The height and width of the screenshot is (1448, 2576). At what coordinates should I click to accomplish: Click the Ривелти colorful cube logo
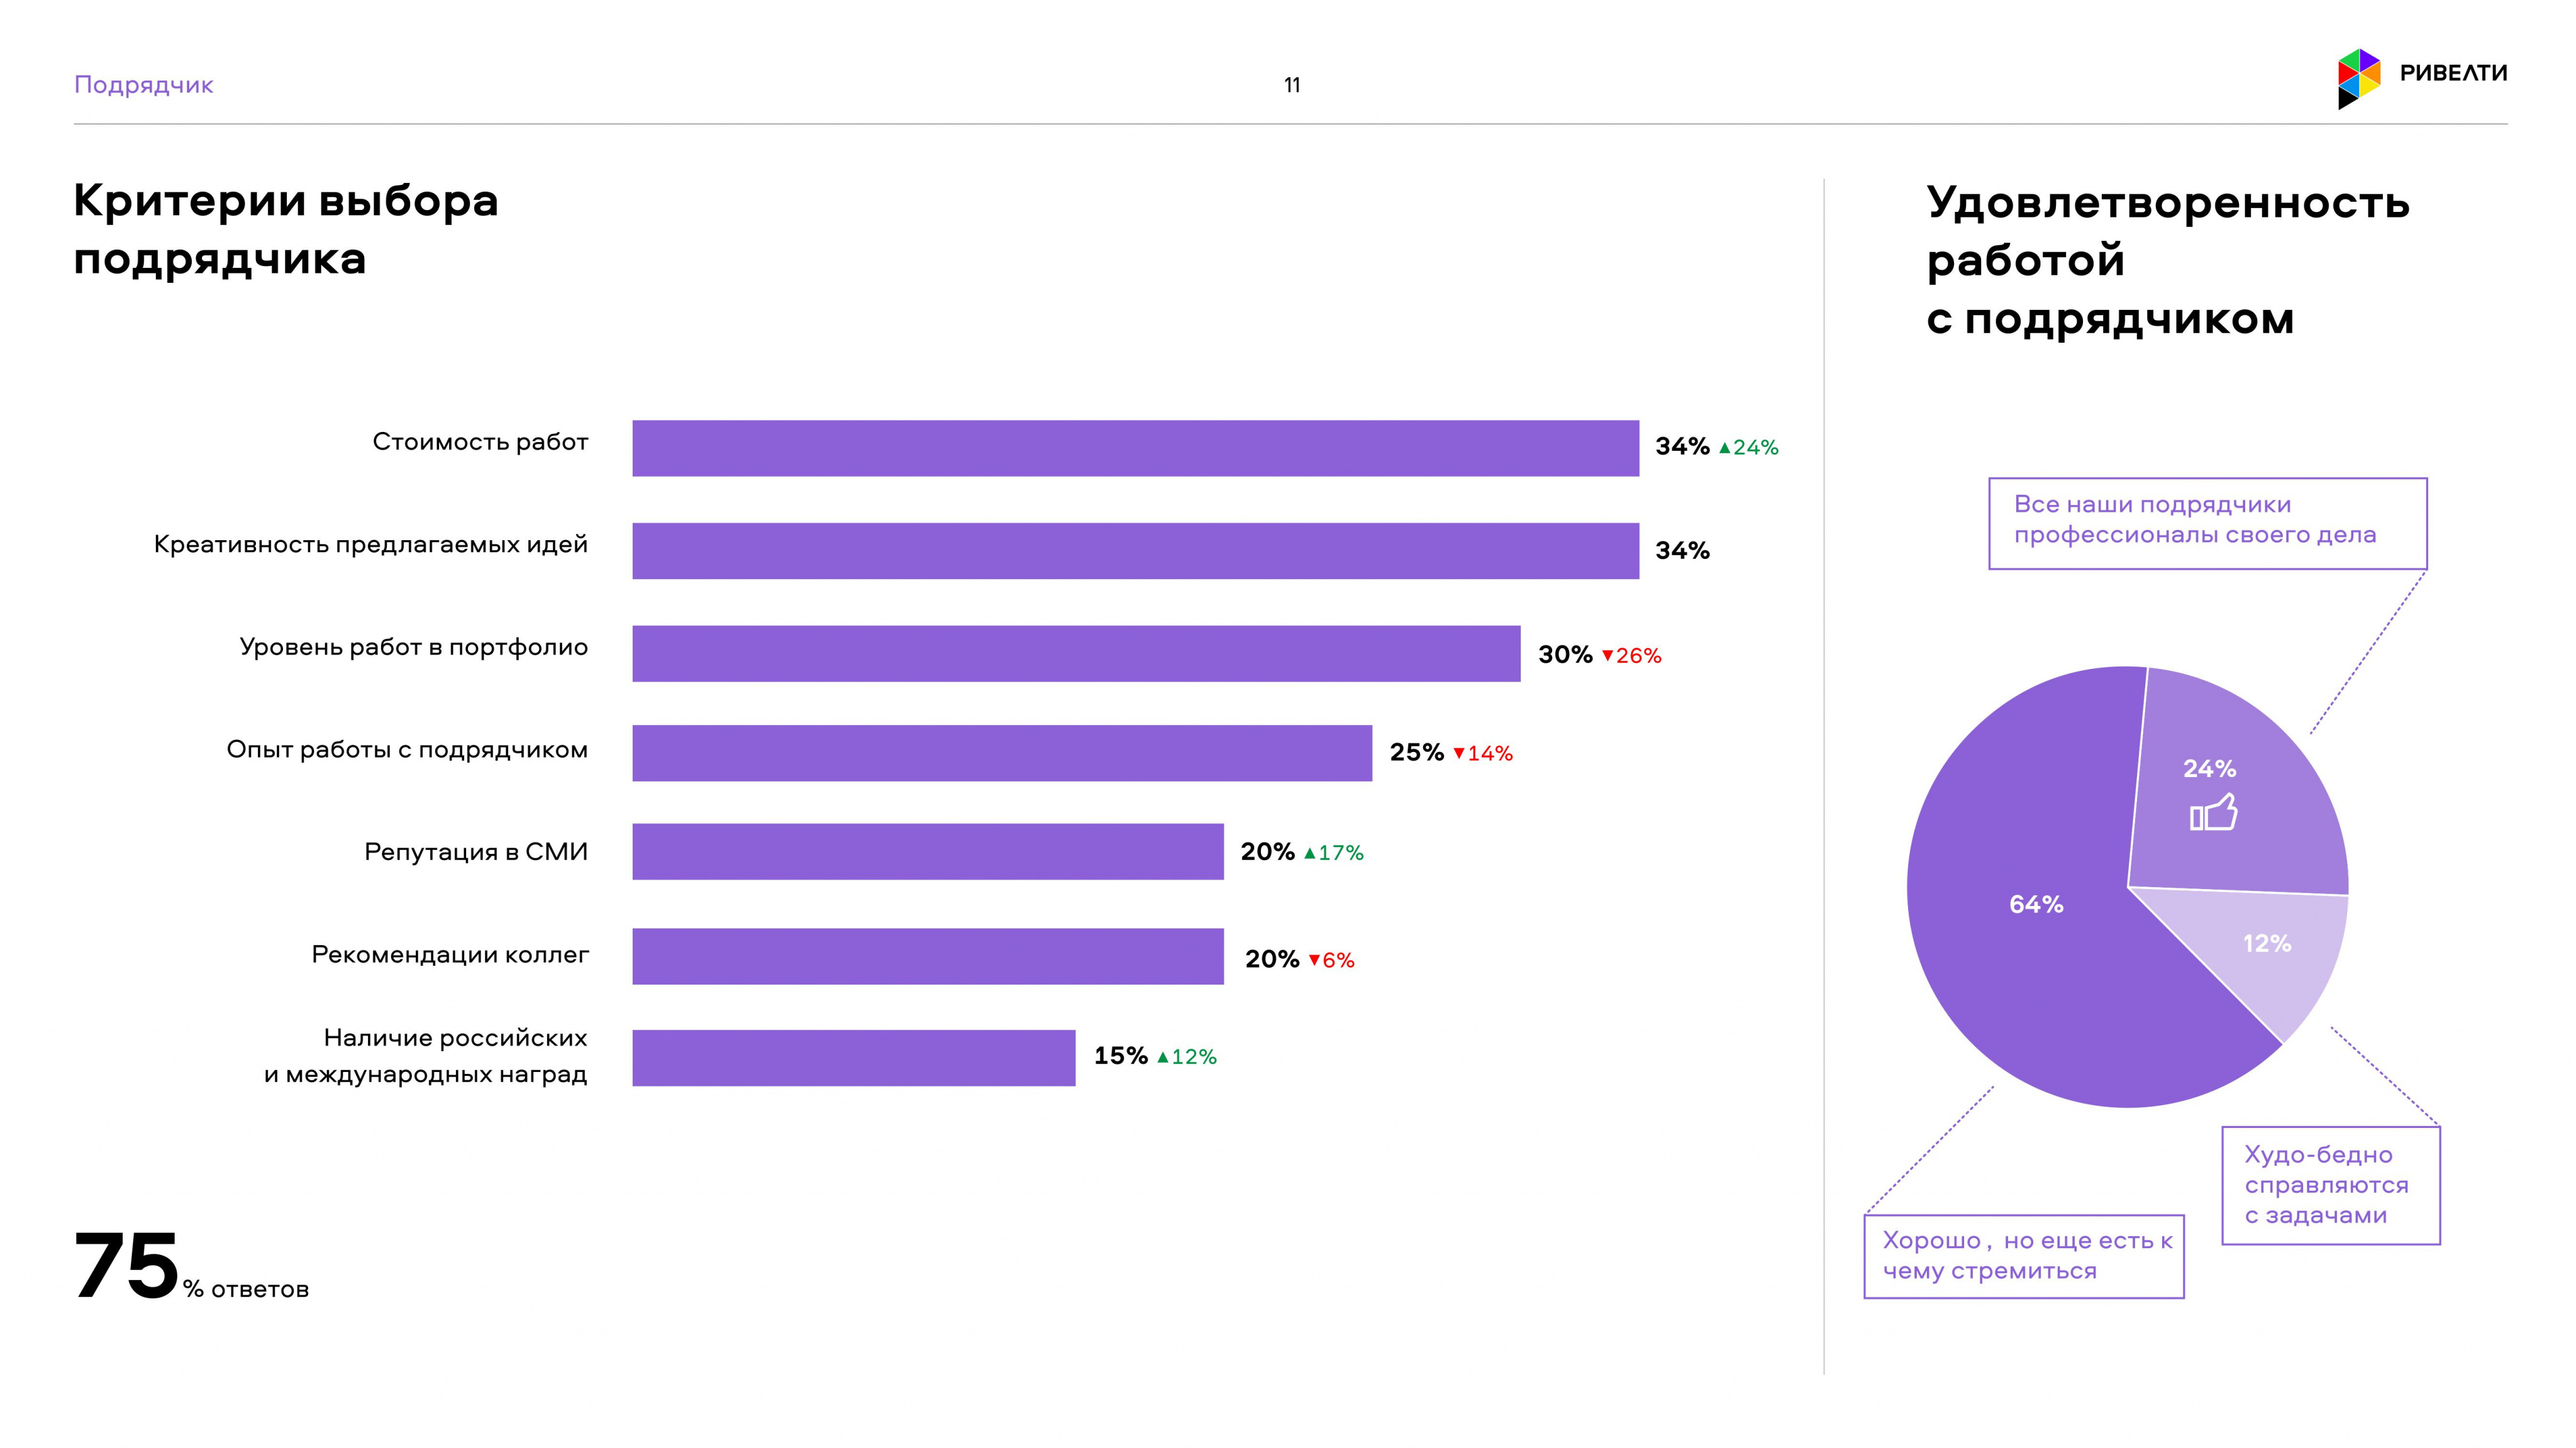pyautogui.click(x=2359, y=78)
